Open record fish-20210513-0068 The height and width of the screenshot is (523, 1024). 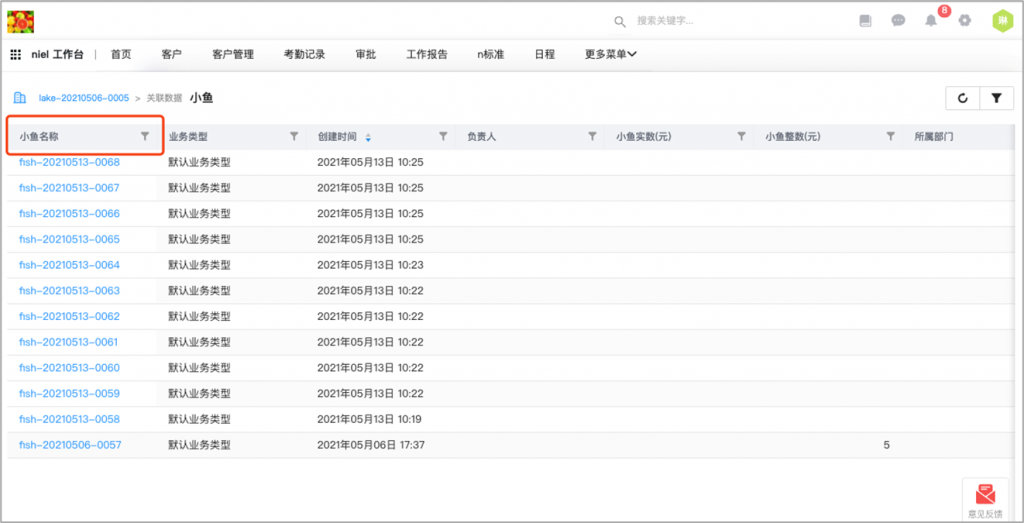coord(69,162)
